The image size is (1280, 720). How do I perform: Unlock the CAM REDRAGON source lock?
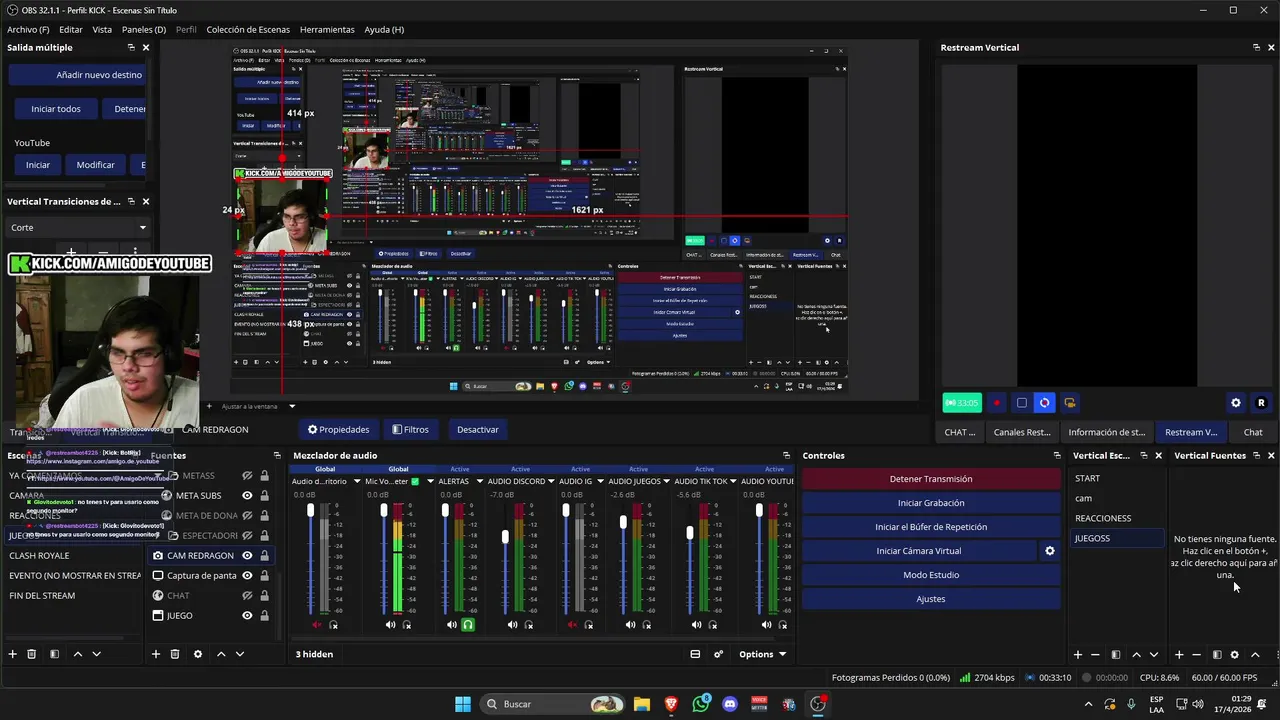[x=264, y=555]
